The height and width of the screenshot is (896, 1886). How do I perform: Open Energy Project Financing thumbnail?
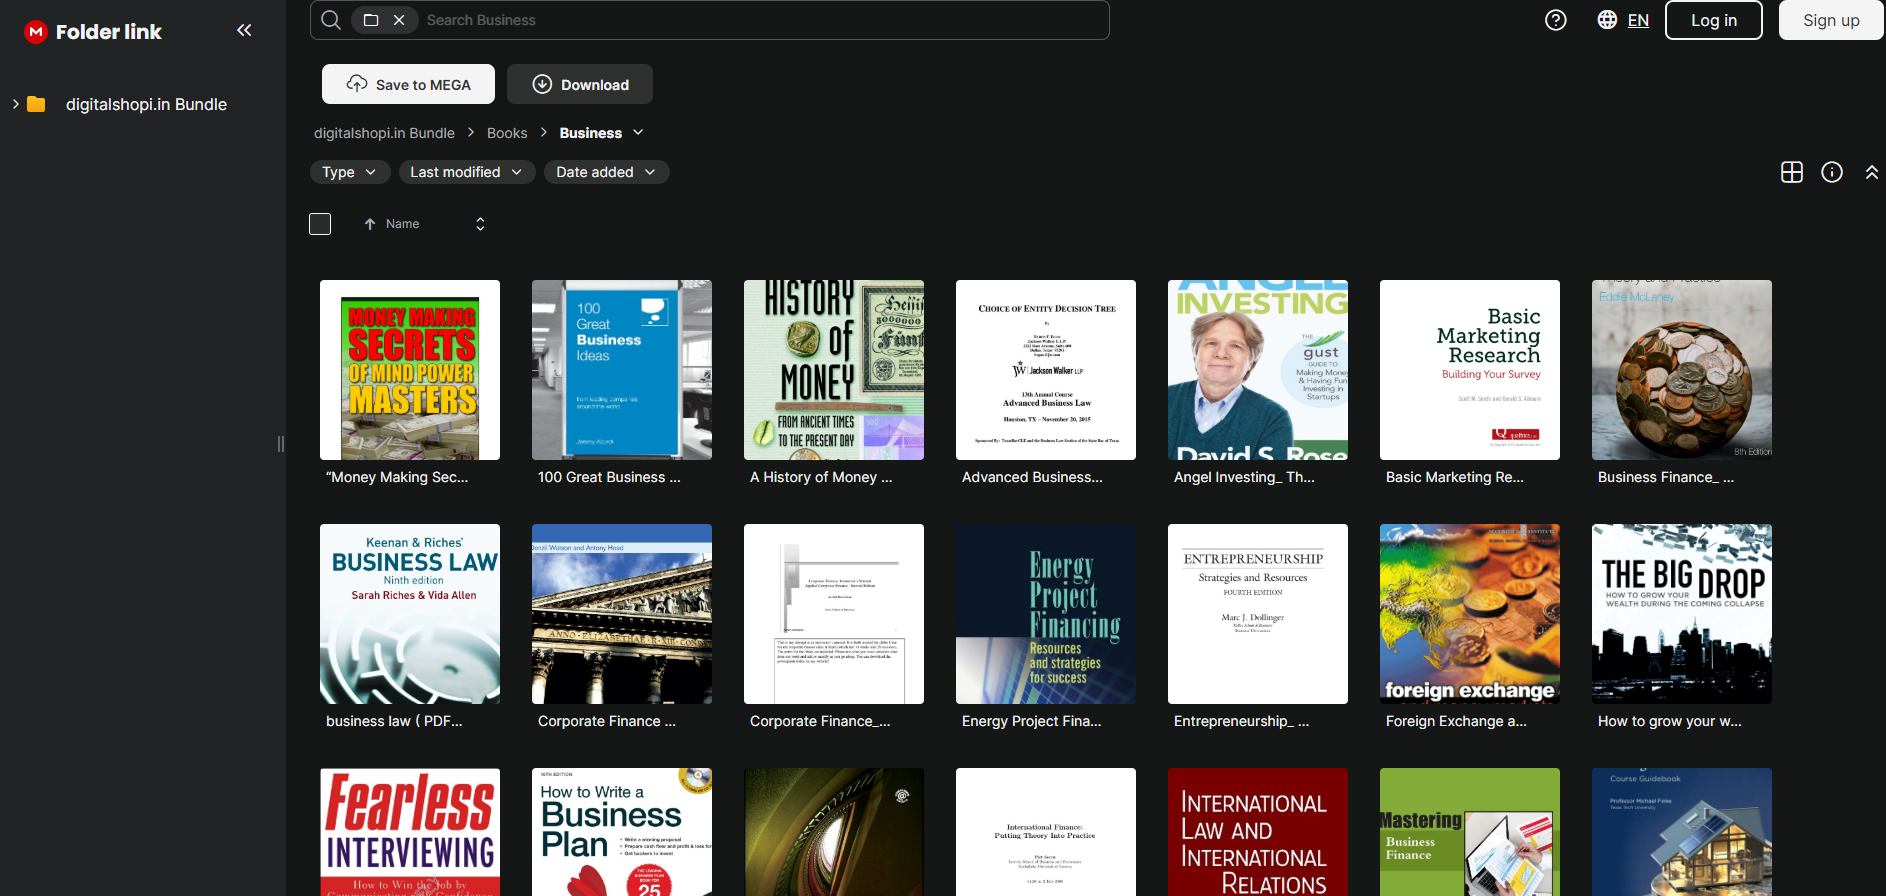[1046, 614]
